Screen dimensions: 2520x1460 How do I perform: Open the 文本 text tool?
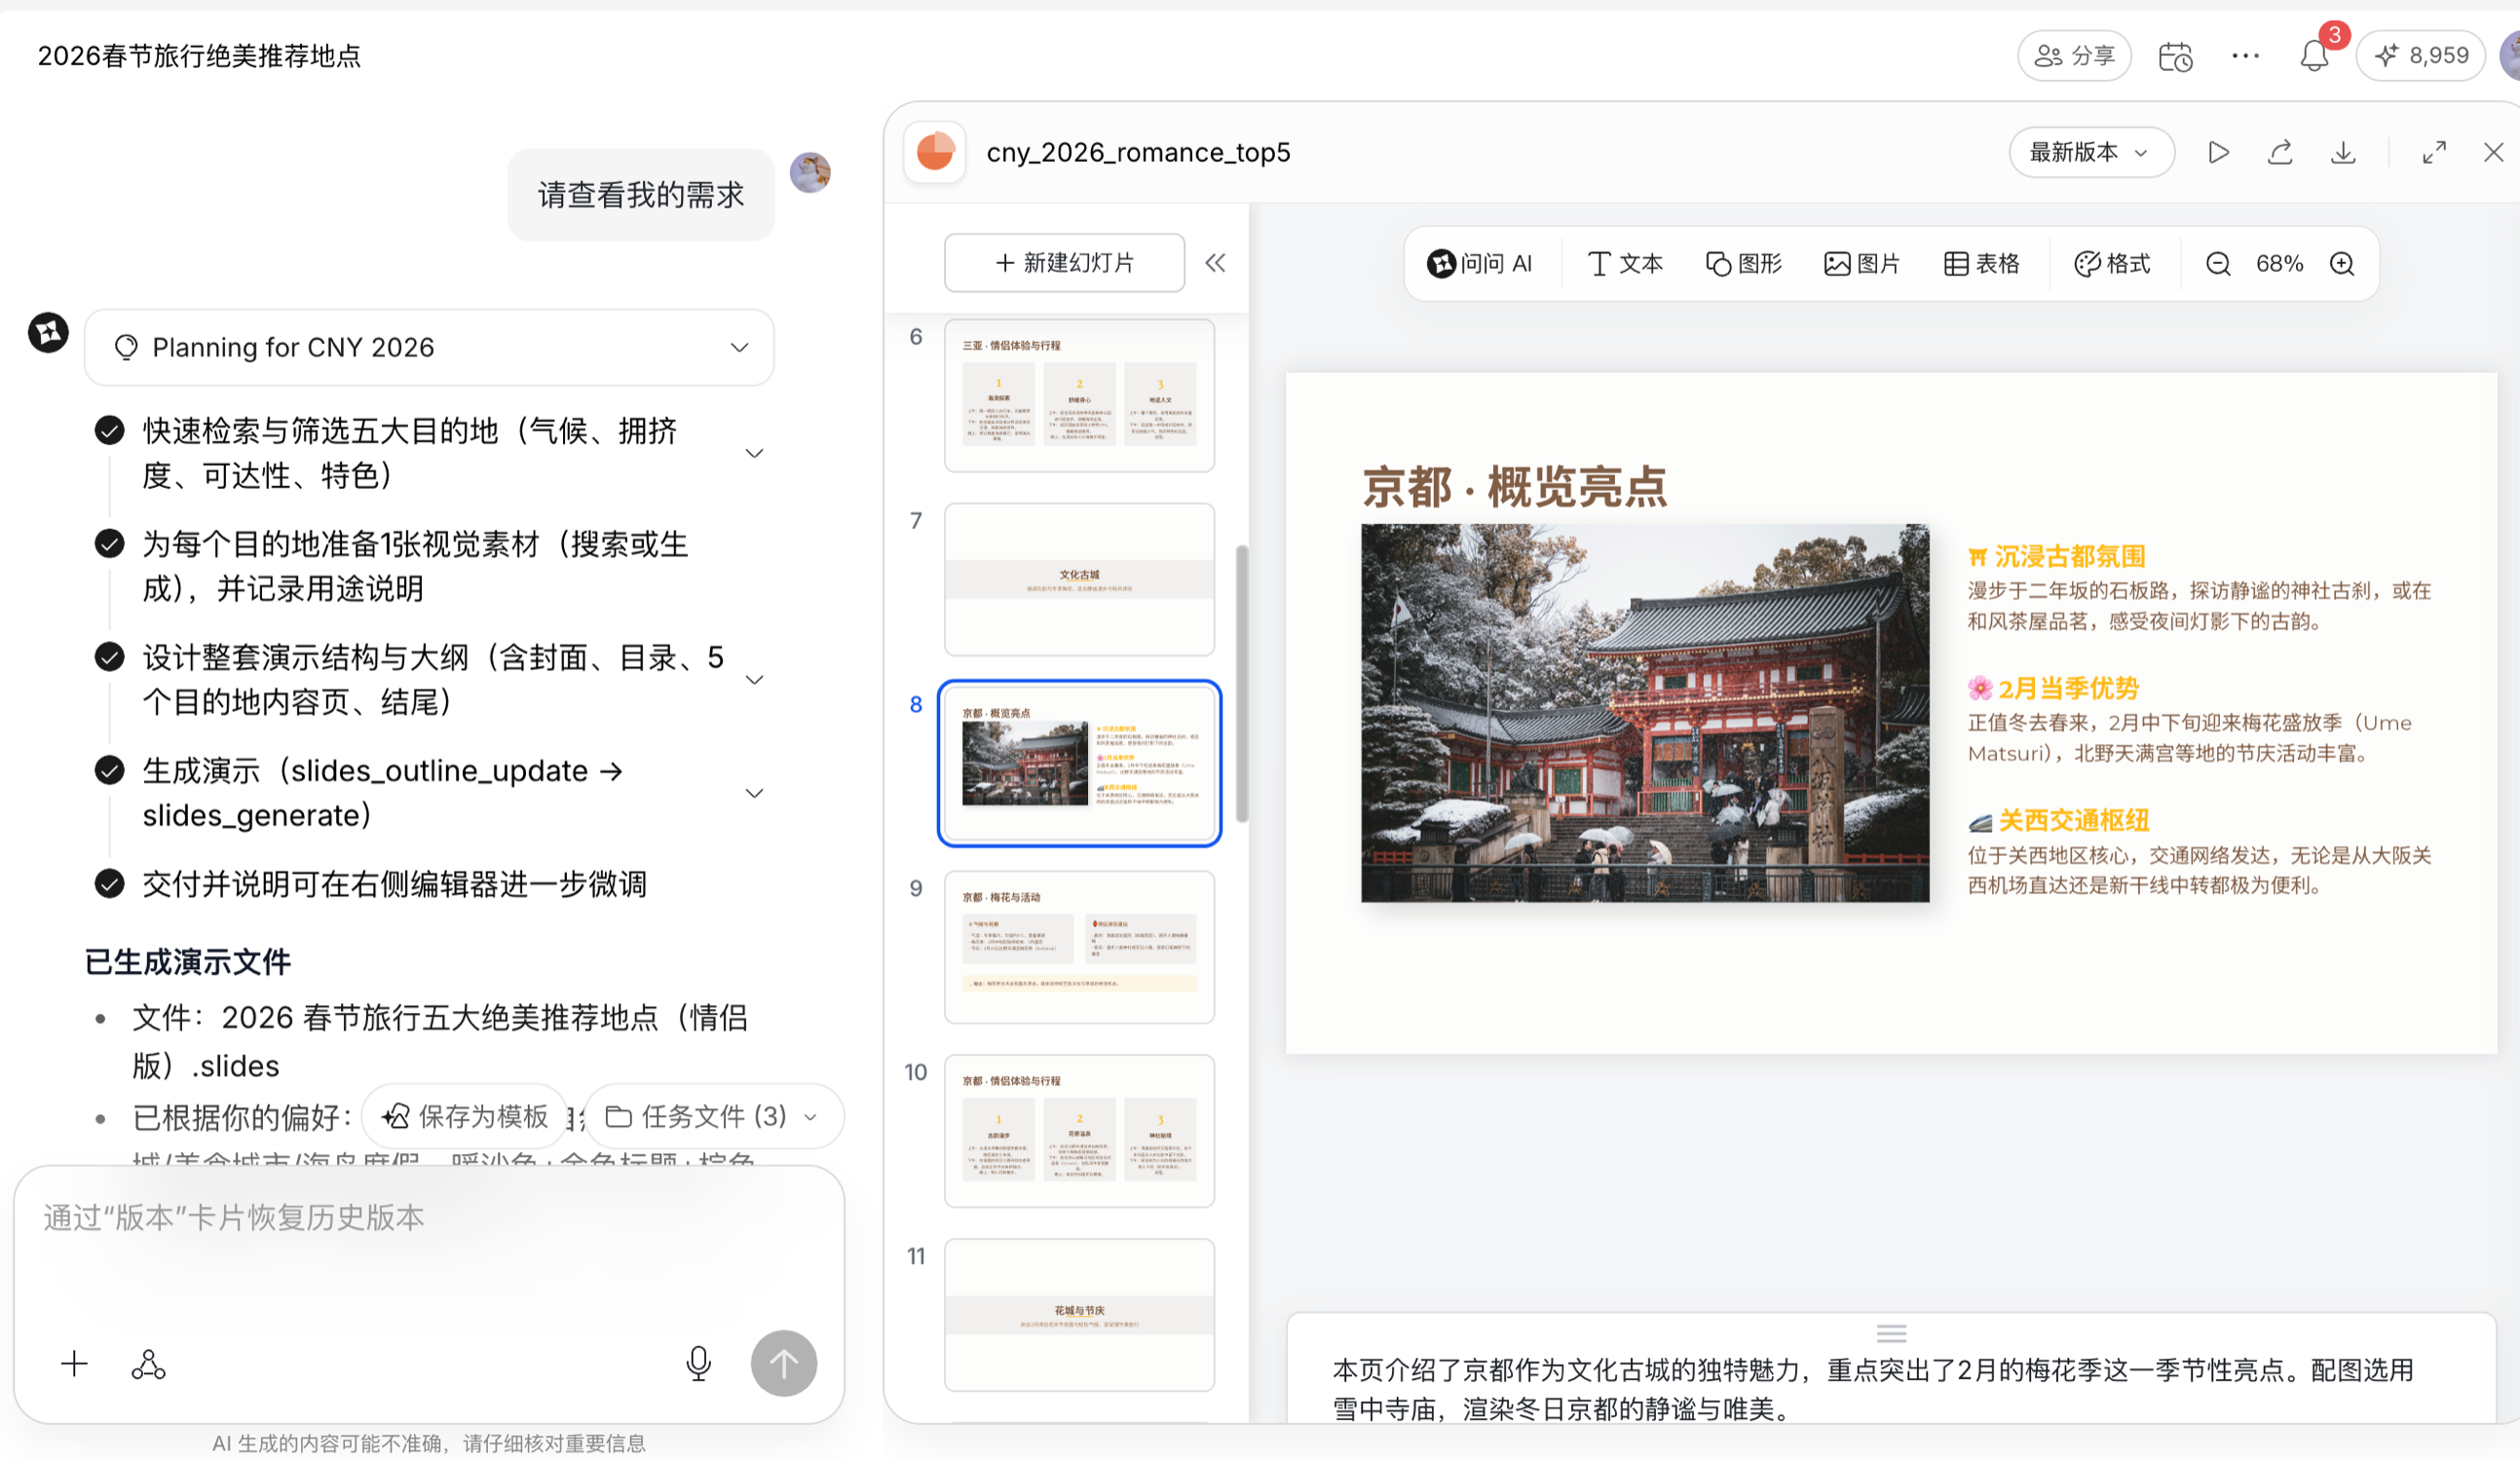coord(1625,264)
